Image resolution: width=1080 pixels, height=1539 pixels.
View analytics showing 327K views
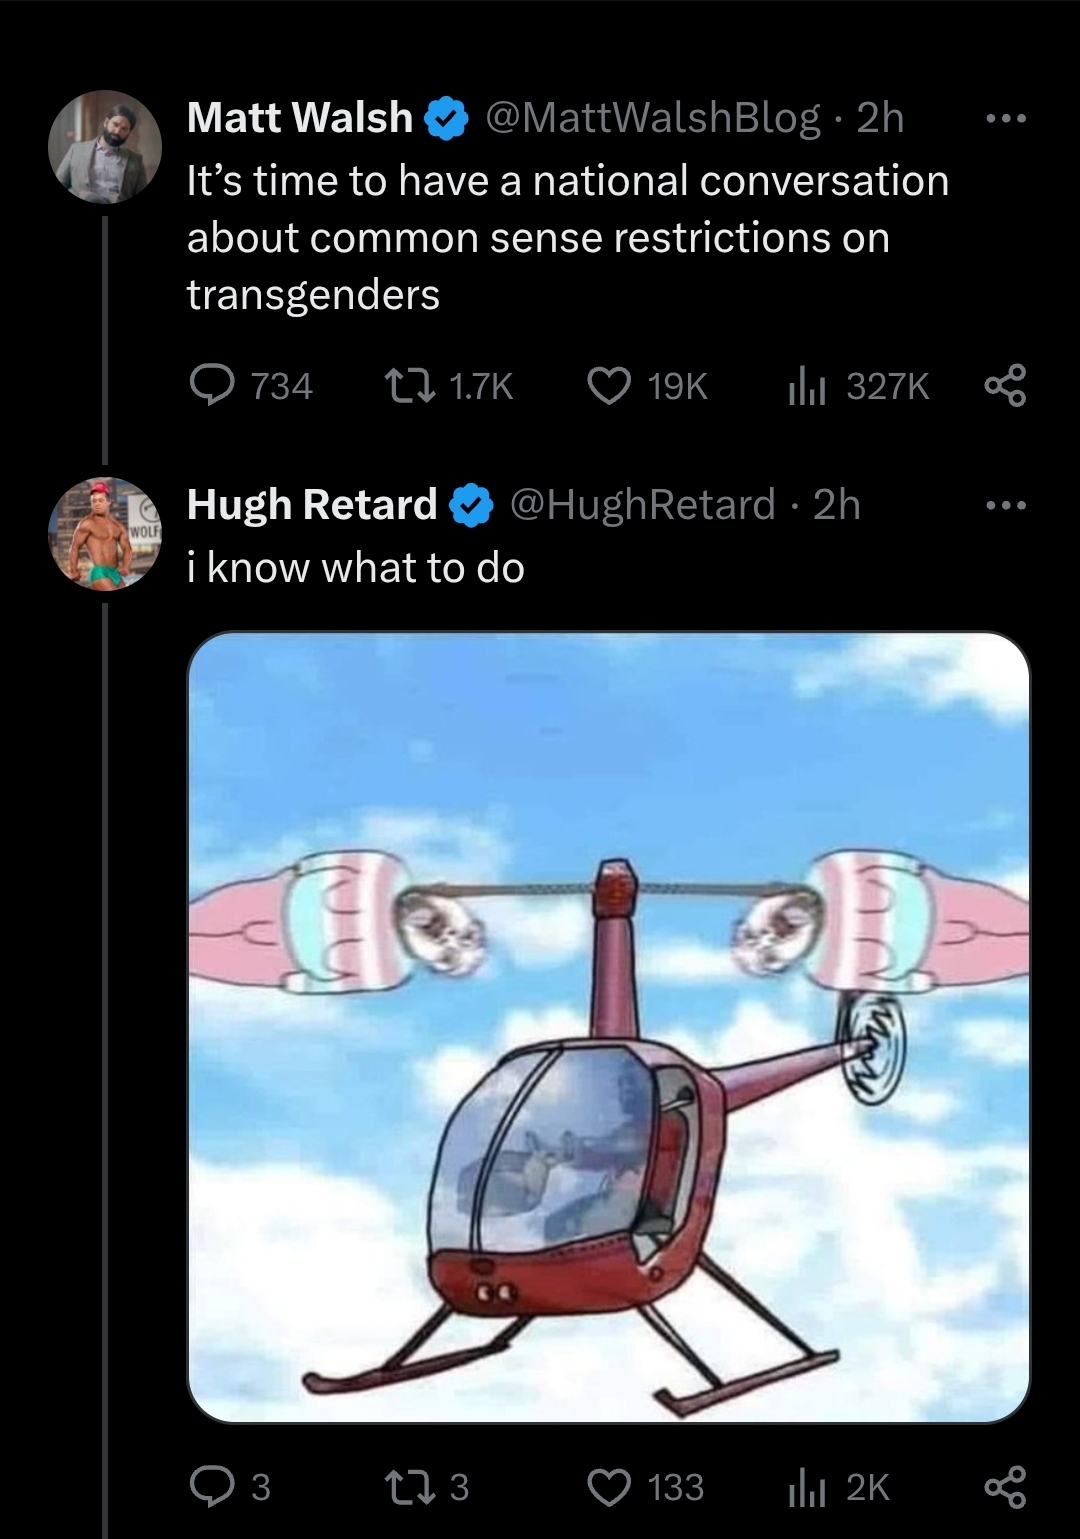coord(859,386)
